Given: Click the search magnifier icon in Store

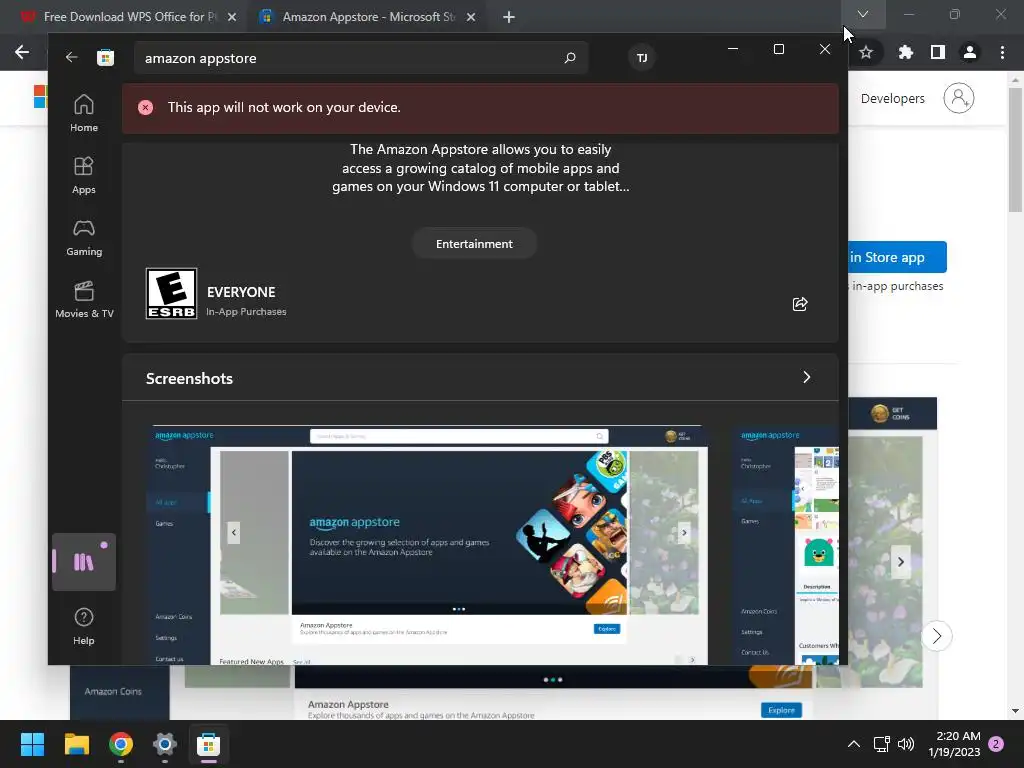Looking at the screenshot, I should coord(569,58).
